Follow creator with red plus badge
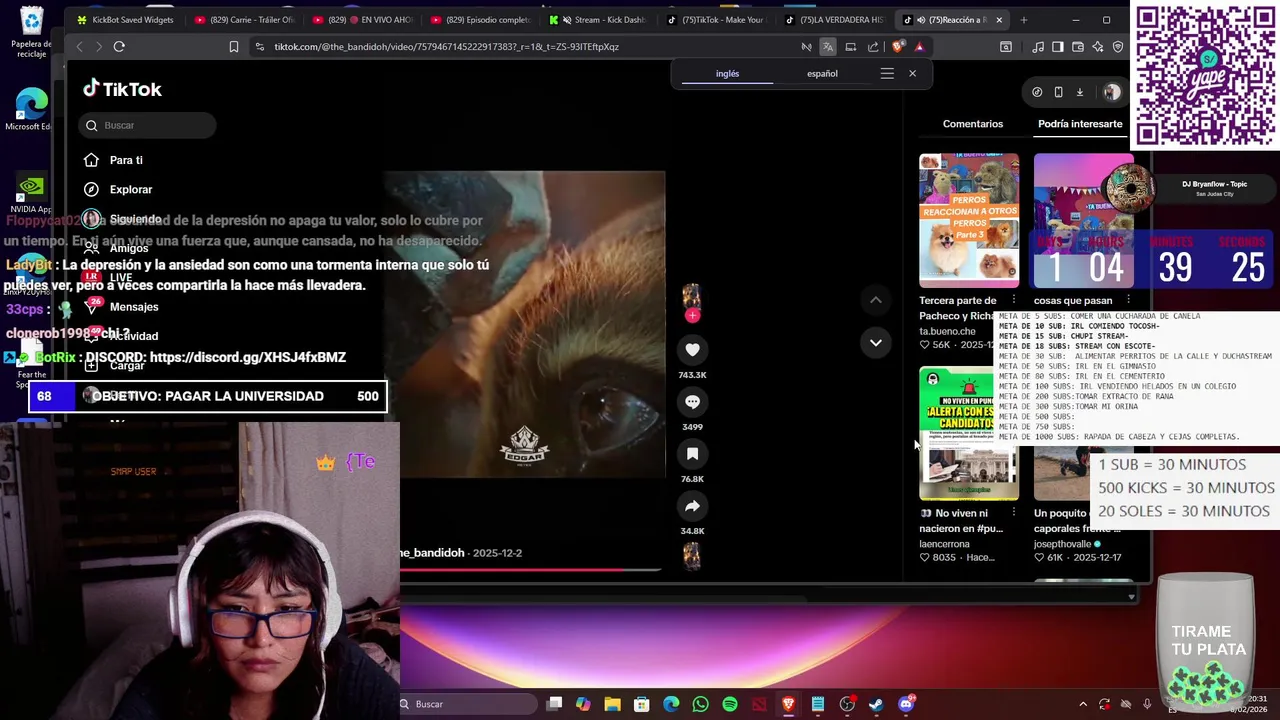Screen dimensions: 1280x720 692,316
